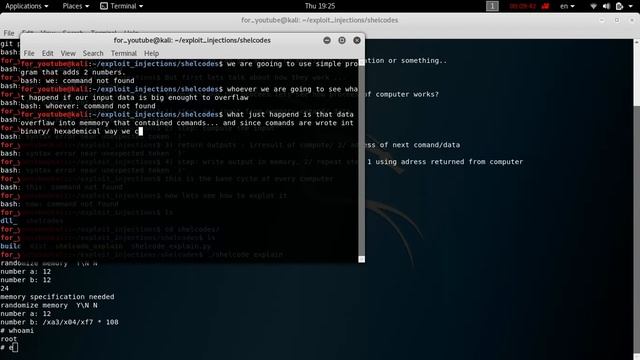The image size is (640, 360).
Task: Open Terminal menu in front terminal window
Action: (x=124, y=53)
